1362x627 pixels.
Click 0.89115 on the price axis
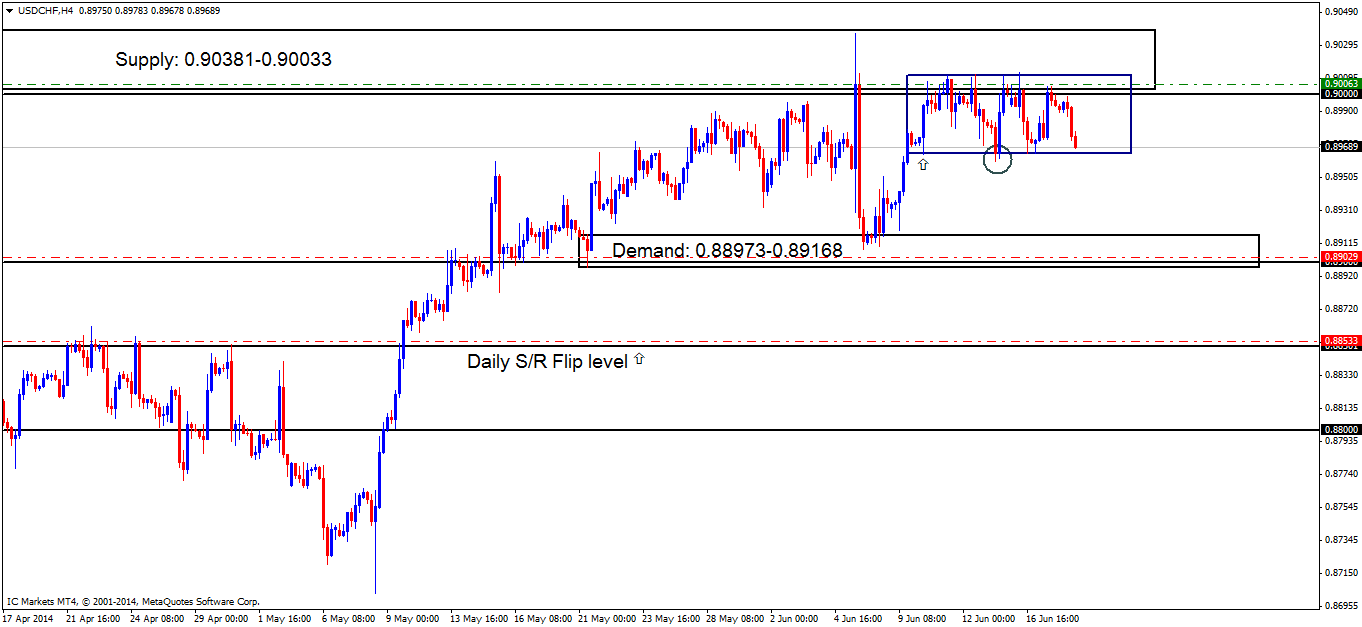pyautogui.click(x=1341, y=243)
